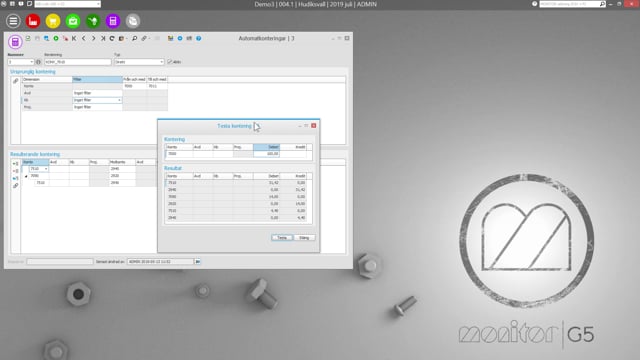Collapse the 7090 tree row
The width and height of the screenshot is (640, 360).
pyautogui.click(x=26, y=176)
